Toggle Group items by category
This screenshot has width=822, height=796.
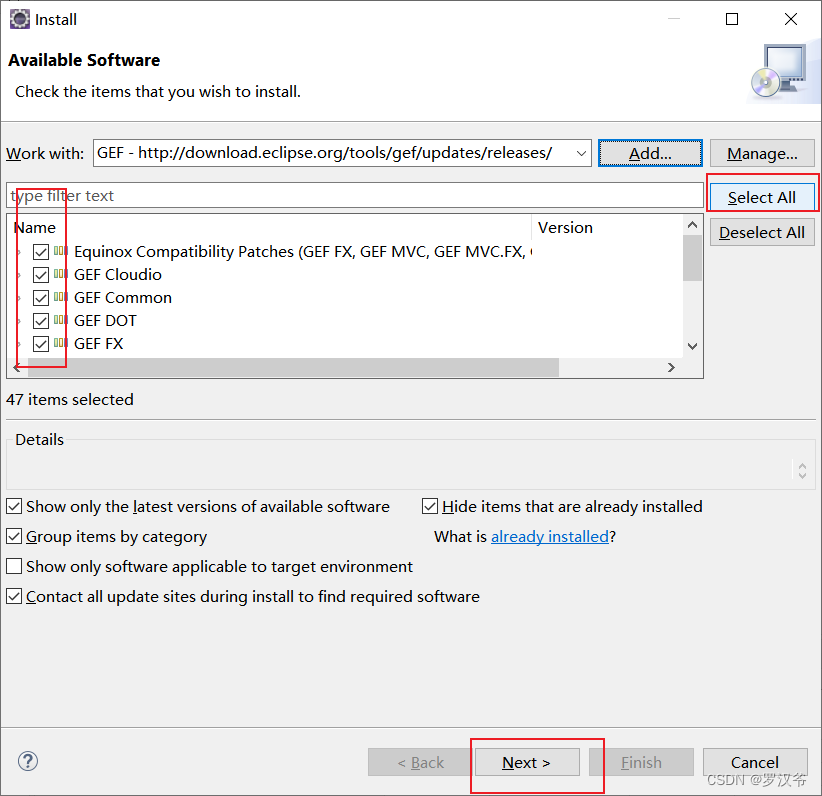click(x=14, y=536)
